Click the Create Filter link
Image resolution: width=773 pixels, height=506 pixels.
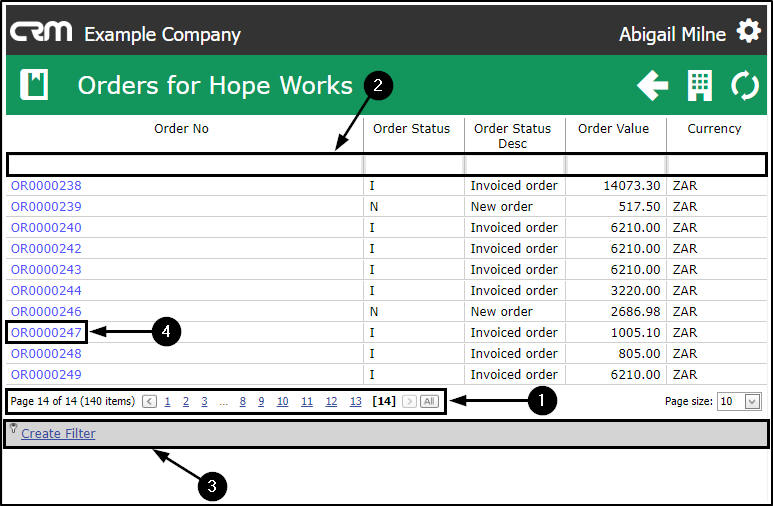[58, 434]
